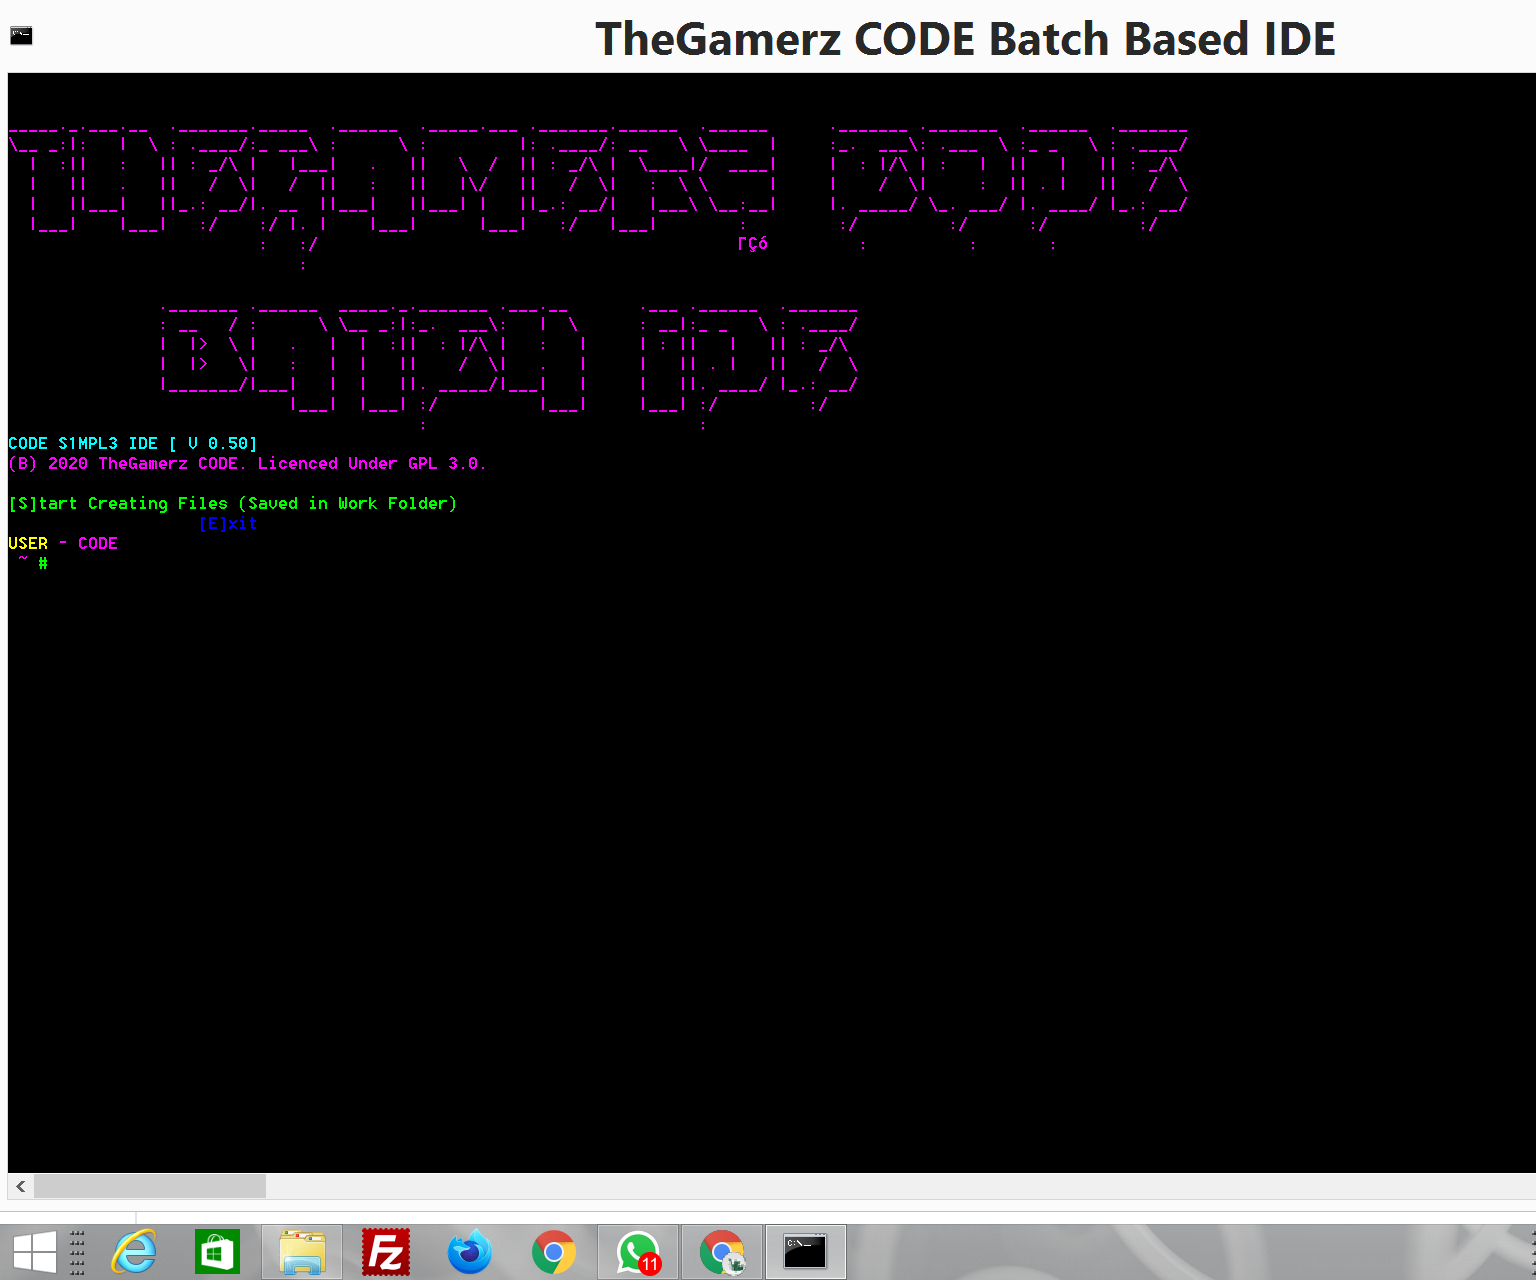
Task: Launch Google Chrome from the taskbar
Action: pyautogui.click(x=553, y=1251)
